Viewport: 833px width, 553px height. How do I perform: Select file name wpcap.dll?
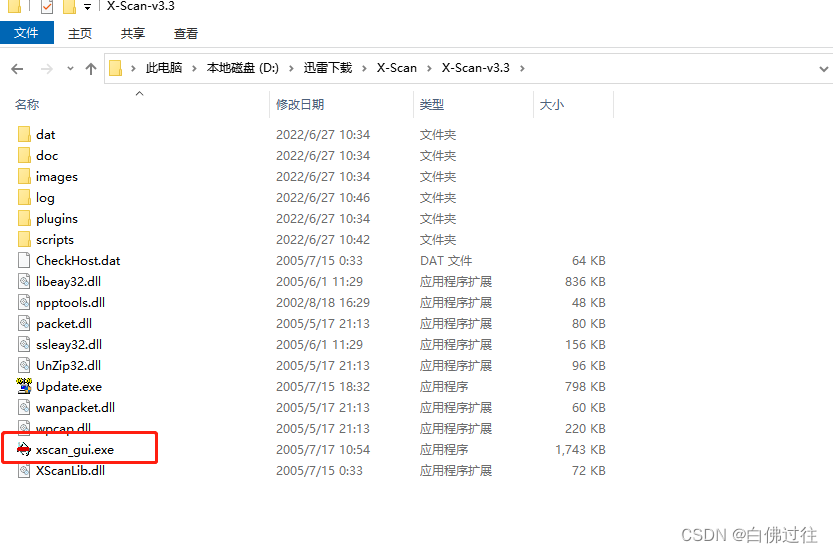(x=63, y=428)
